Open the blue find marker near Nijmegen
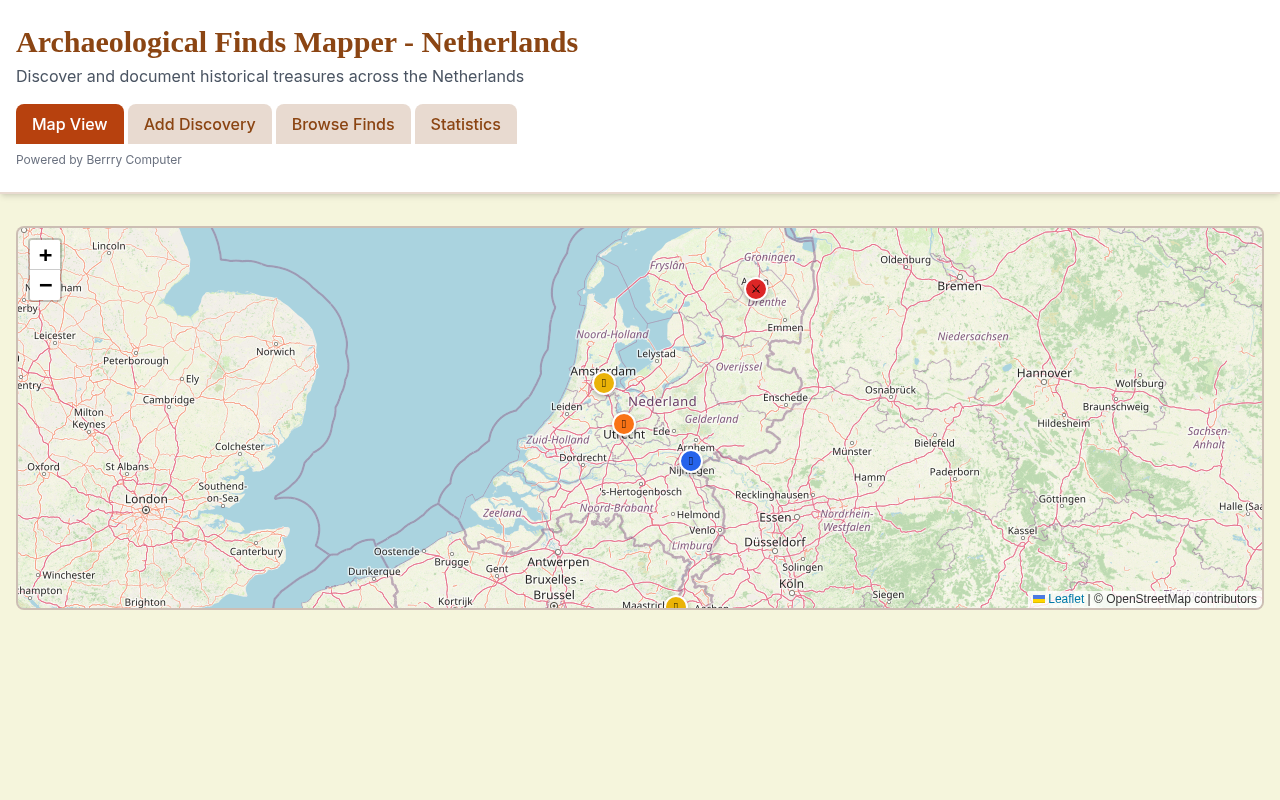Screen dimensions: 1280x800 tap(689, 460)
